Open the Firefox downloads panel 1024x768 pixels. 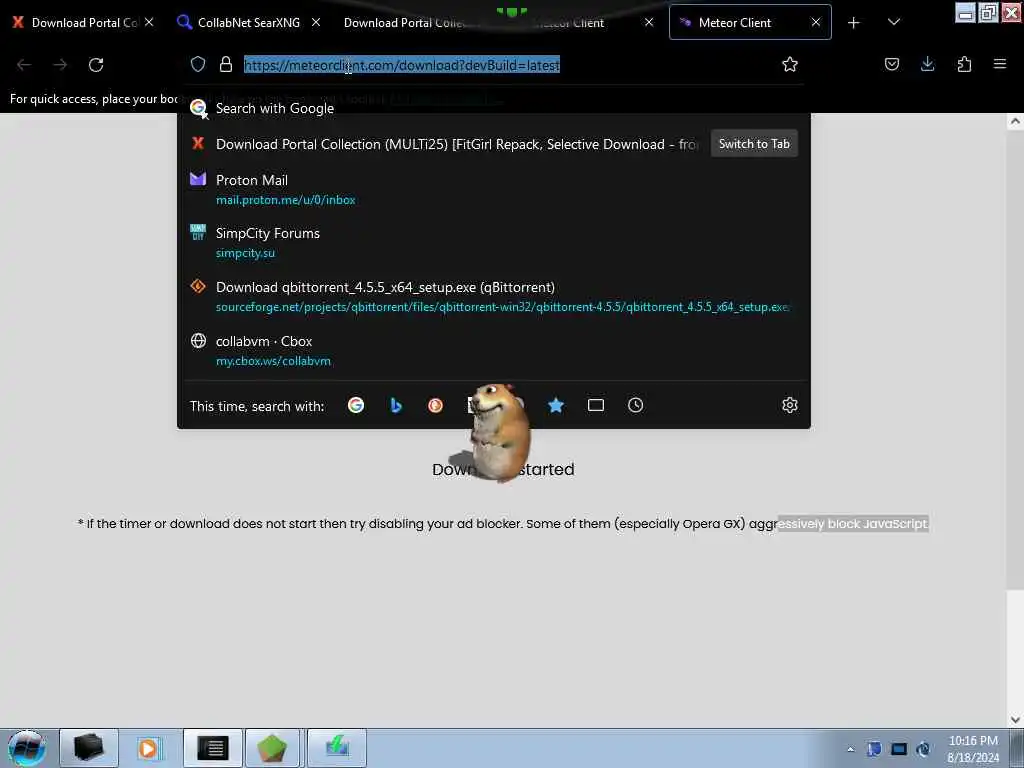[927, 64]
